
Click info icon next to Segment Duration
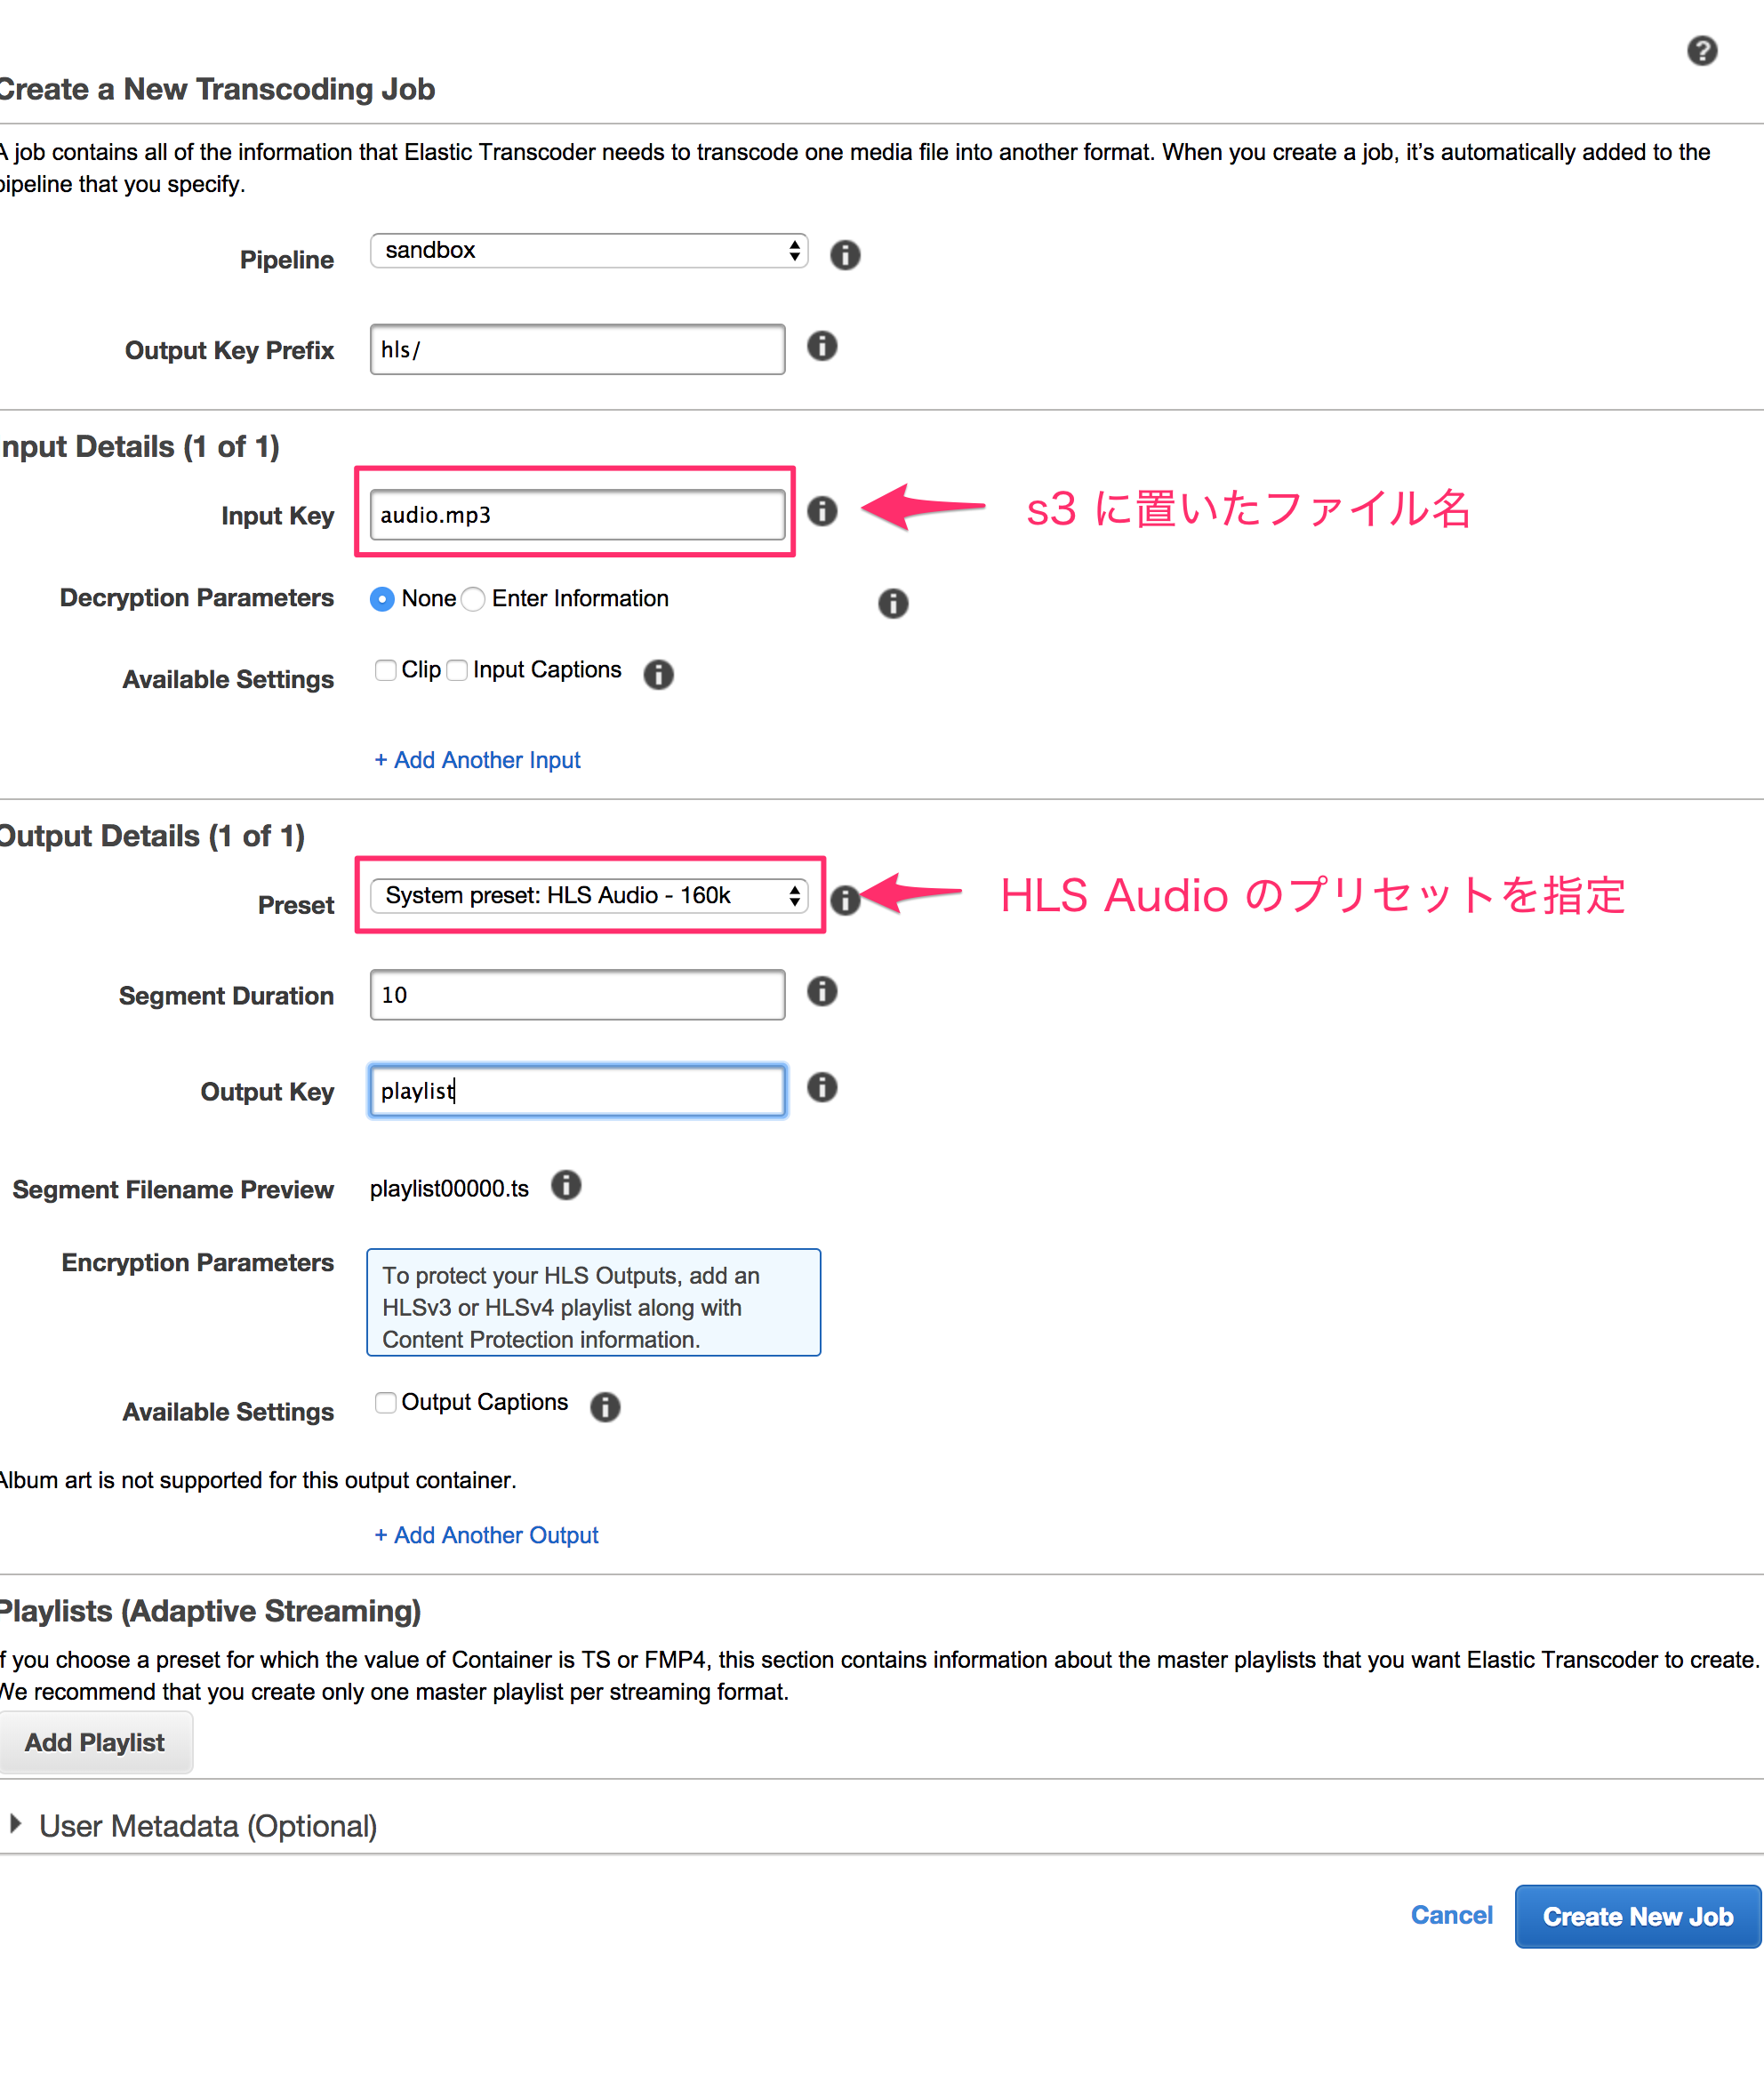(x=822, y=991)
